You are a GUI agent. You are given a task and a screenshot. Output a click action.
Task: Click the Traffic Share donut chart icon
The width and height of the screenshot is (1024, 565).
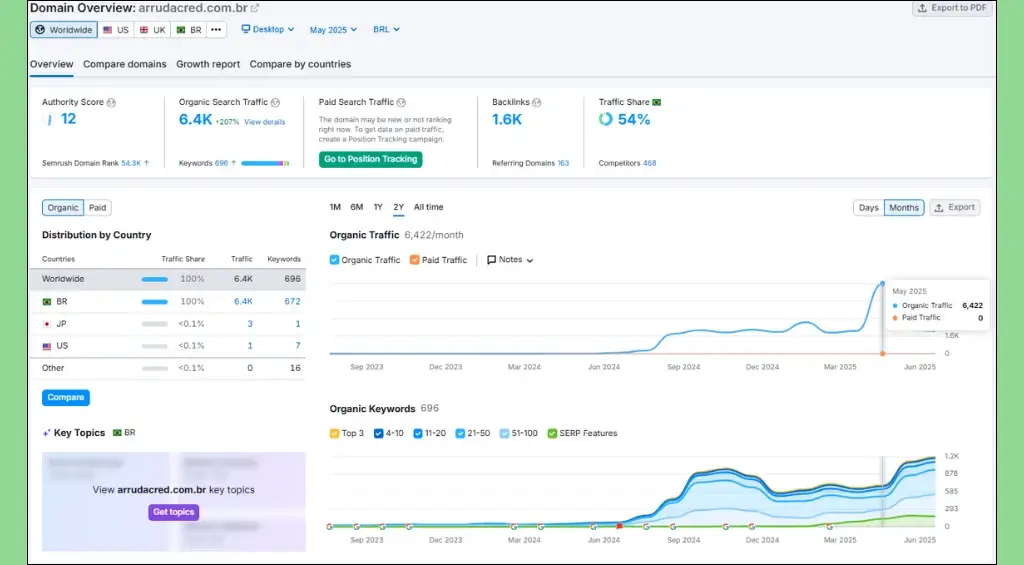pyautogui.click(x=605, y=119)
